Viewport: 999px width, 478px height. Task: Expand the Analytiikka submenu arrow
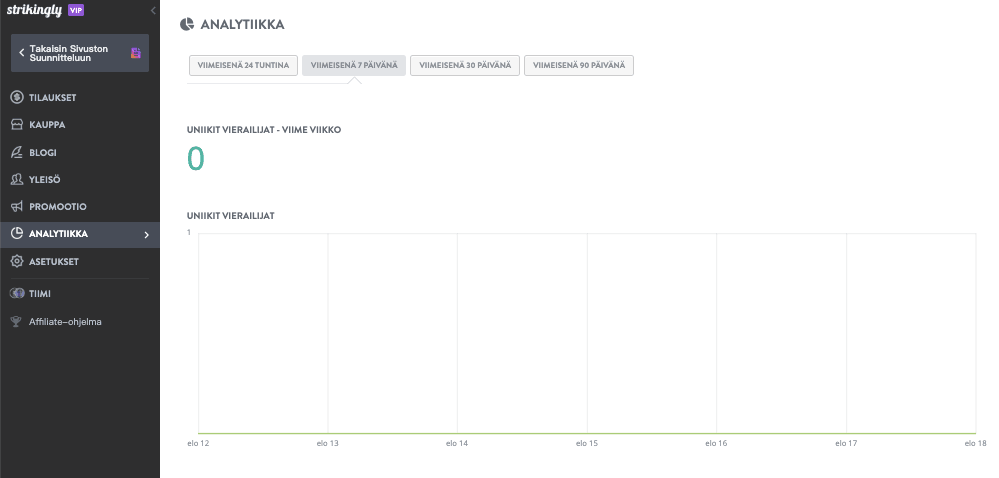click(146, 235)
